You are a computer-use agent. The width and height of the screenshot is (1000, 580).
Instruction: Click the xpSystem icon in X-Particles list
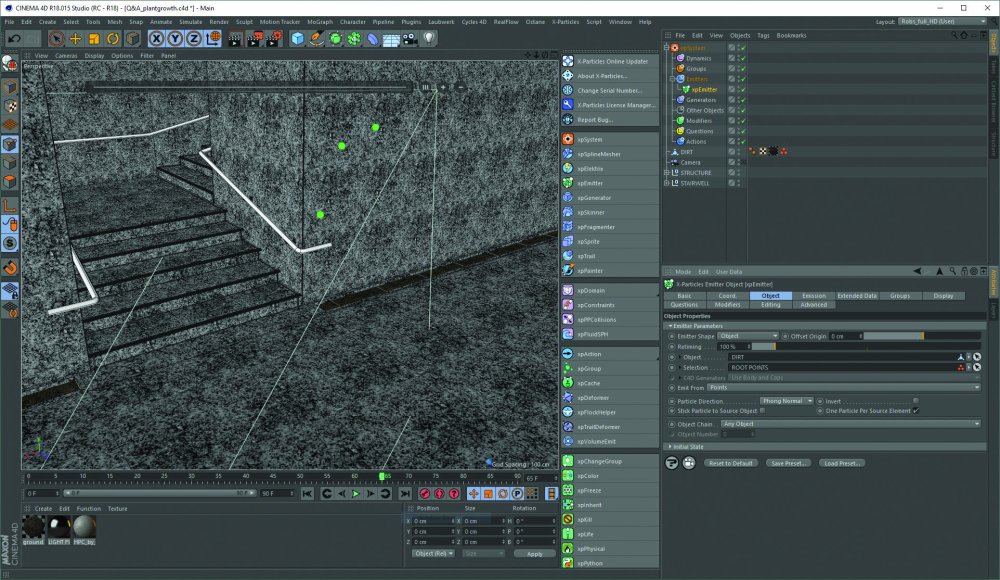click(x=568, y=139)
